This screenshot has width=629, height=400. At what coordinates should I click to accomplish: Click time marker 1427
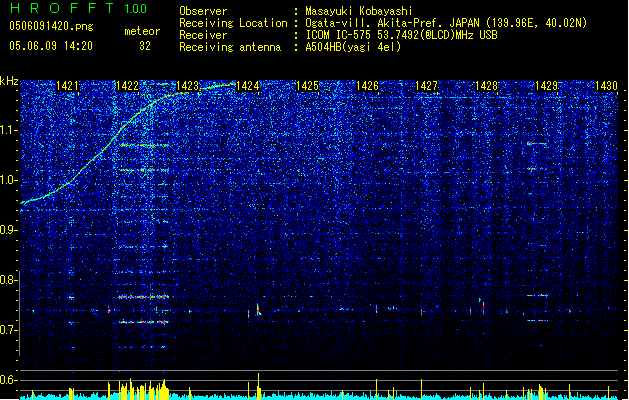[x=426, y=86]
